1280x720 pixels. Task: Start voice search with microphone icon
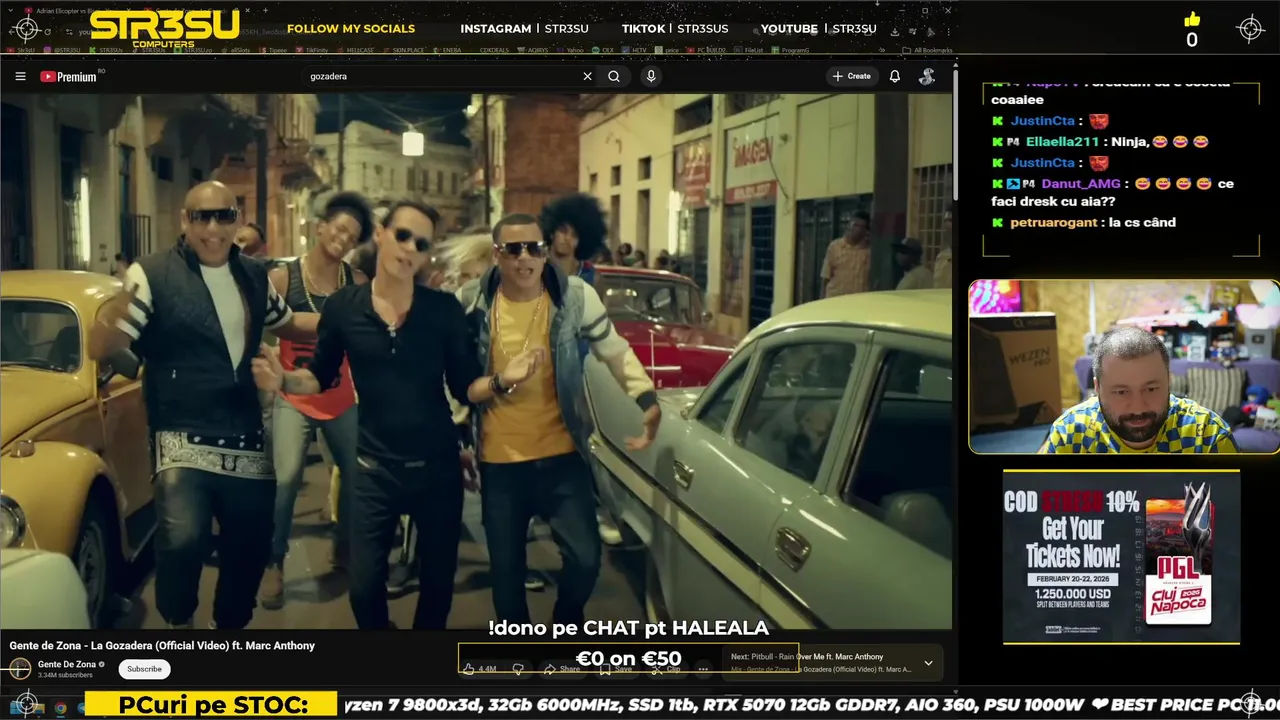tap(651, 76)
